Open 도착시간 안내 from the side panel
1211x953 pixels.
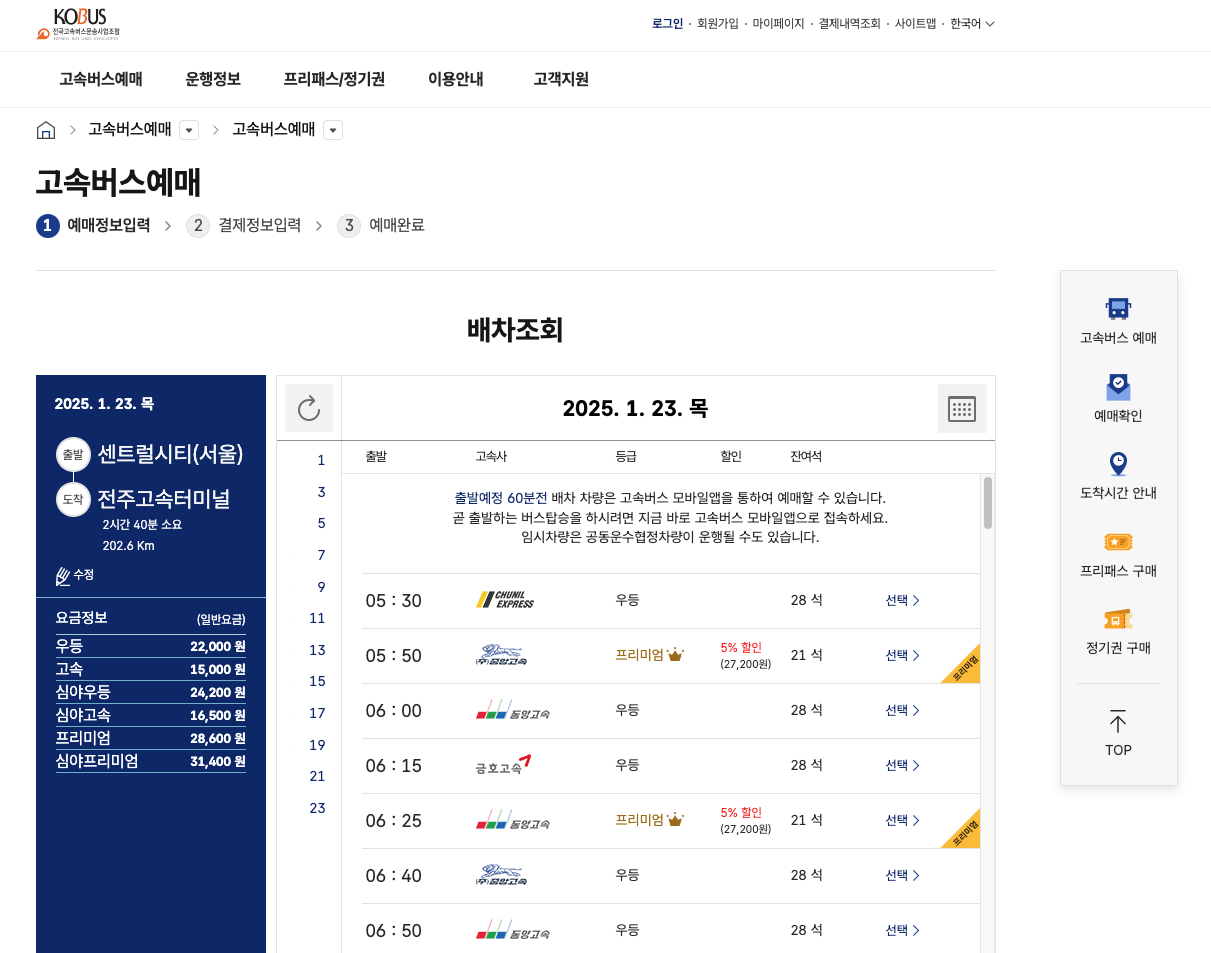[1118, 474]
